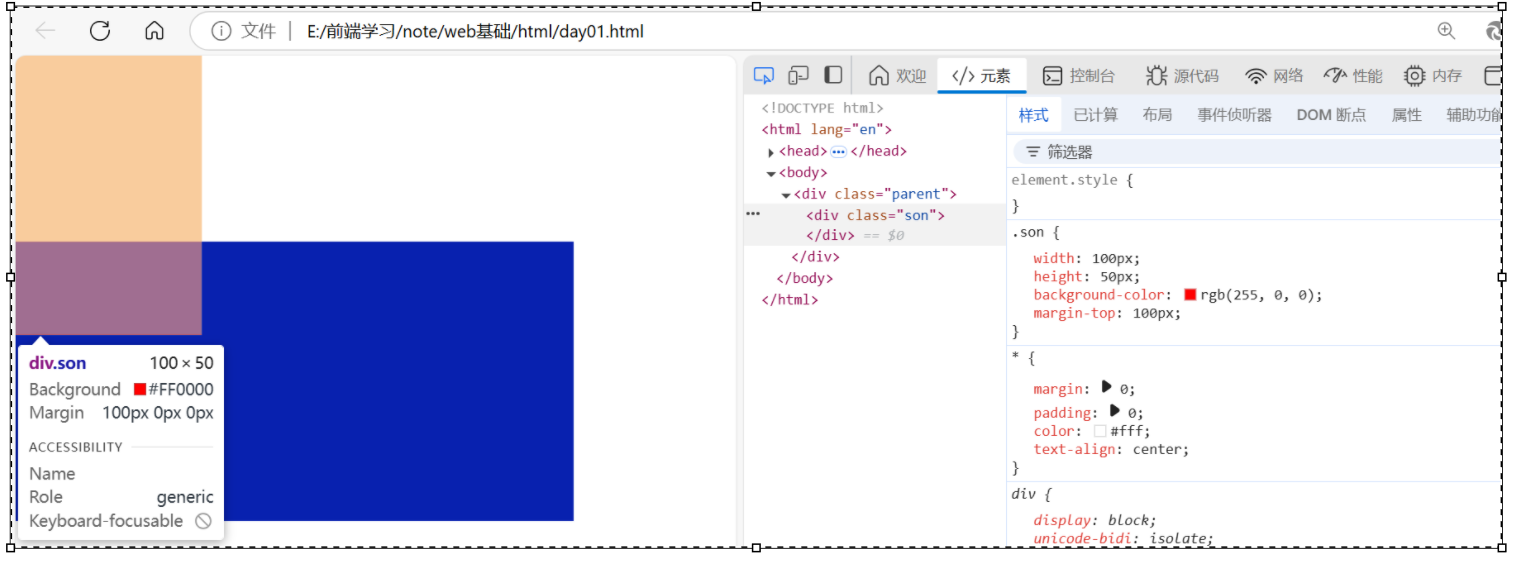The image size is (1514, 561).
Task: Select the 布局 layout subtab
Action: pos(1157,115)
